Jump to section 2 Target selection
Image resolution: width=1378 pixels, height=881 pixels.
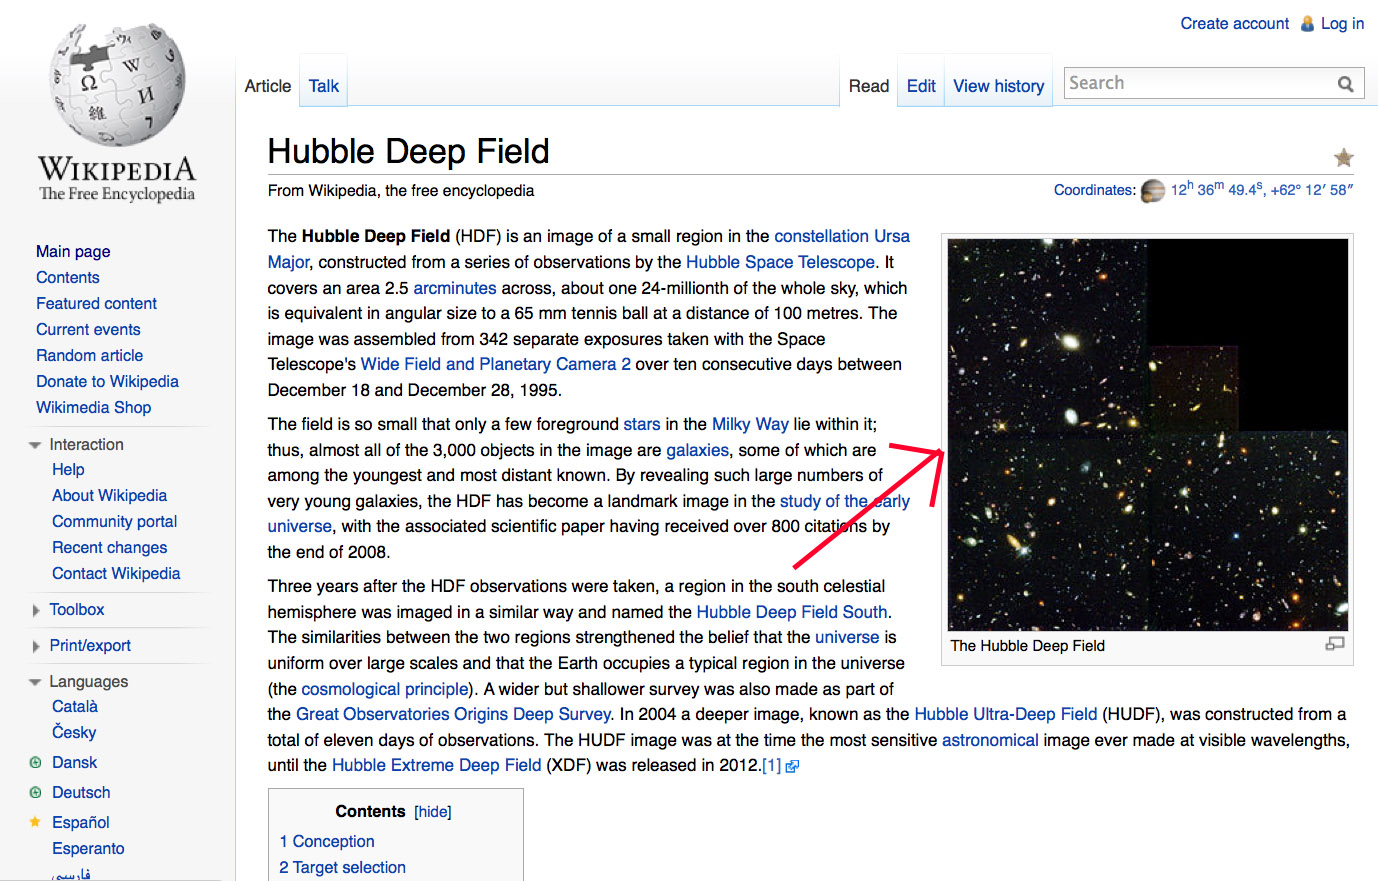(342, 868)
